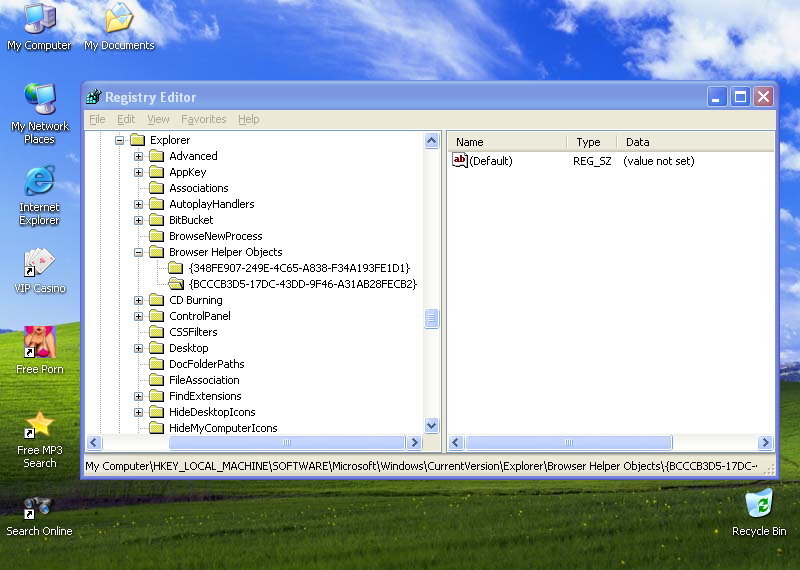This screenshot has width=800, height=570.
Task: Click the VIP Casino desktop shortcut
Action: point(39,263)
